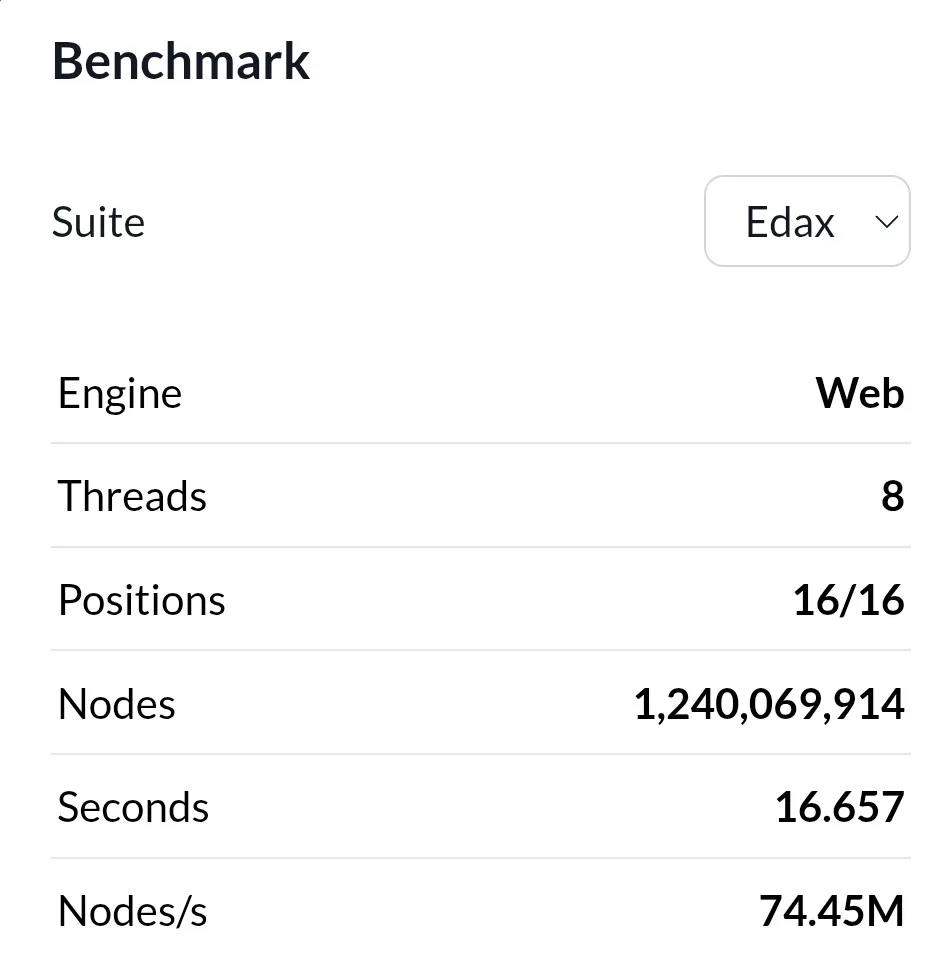Click the 74.45M nodes per second value
The image size is (948, 977).
tap(831, 912)
